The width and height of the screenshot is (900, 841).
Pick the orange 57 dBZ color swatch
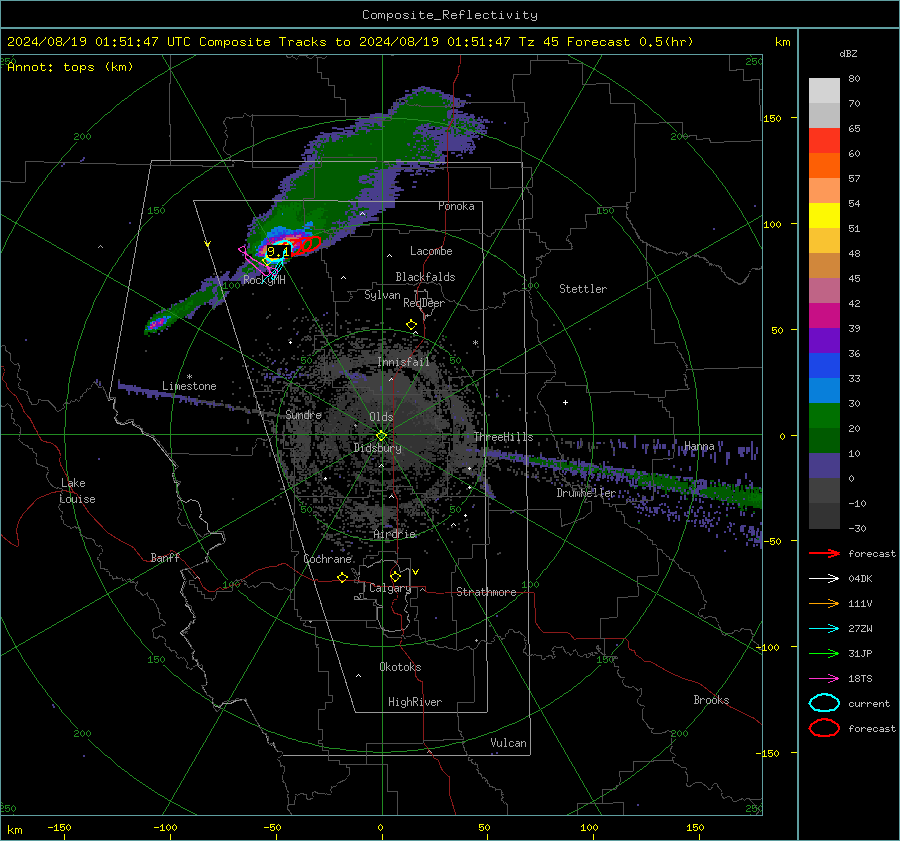click(824, 166)
